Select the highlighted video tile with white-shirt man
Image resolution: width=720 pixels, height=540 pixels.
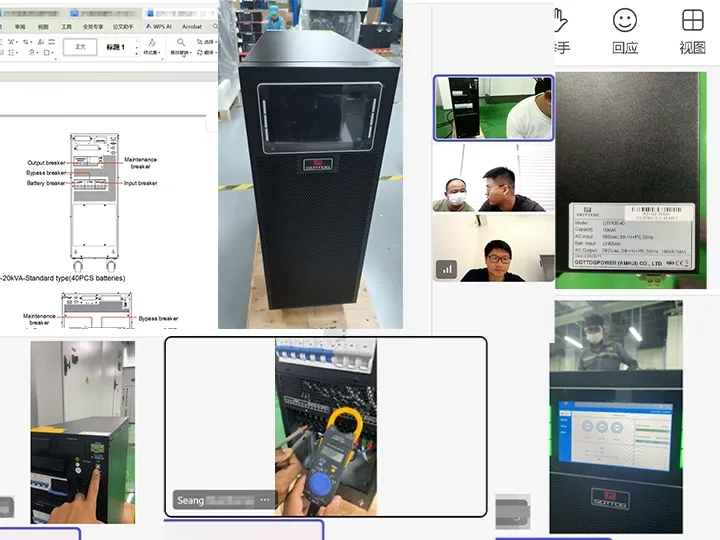click(494, 108)
